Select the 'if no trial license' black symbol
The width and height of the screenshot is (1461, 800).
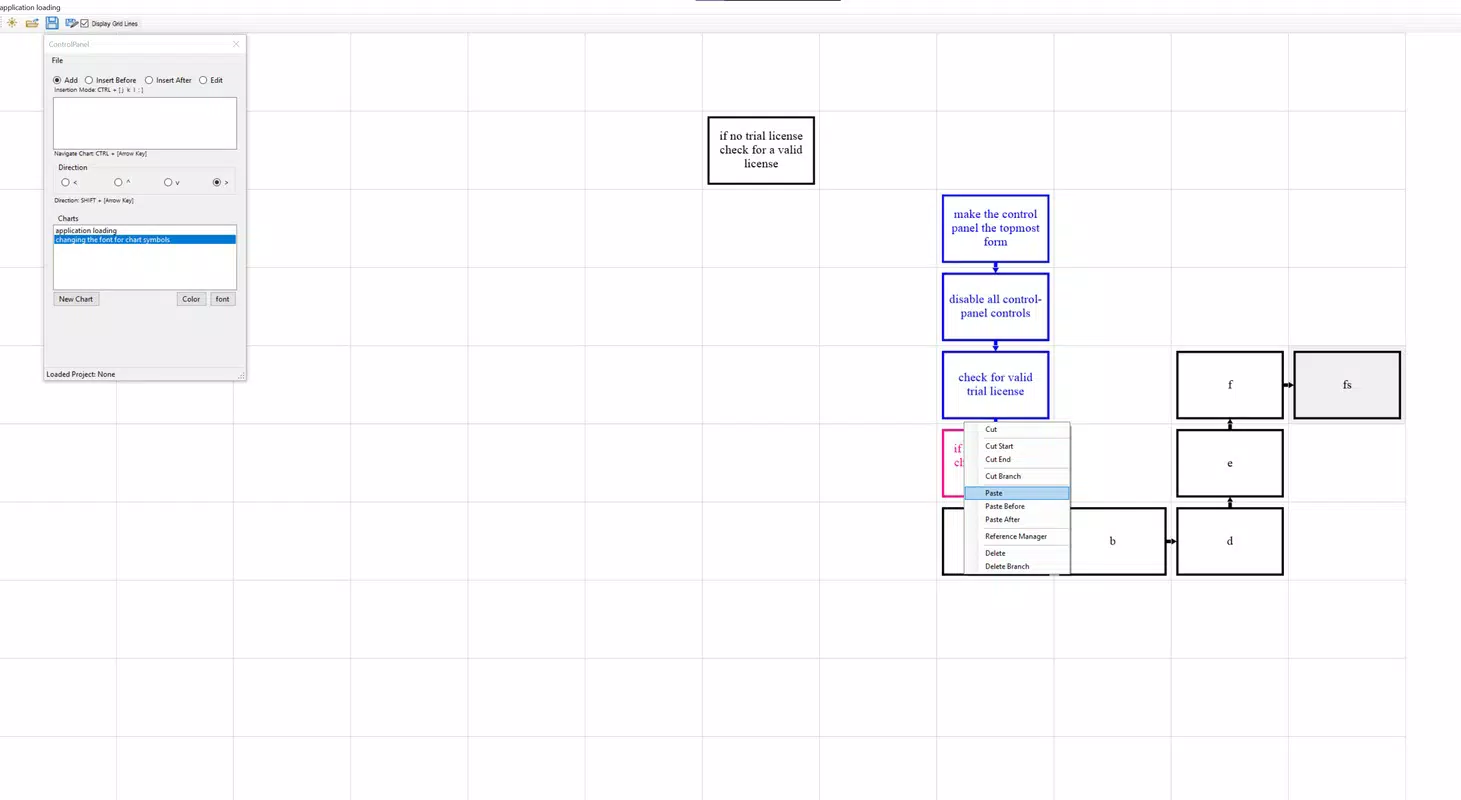[x=761, y=150]
